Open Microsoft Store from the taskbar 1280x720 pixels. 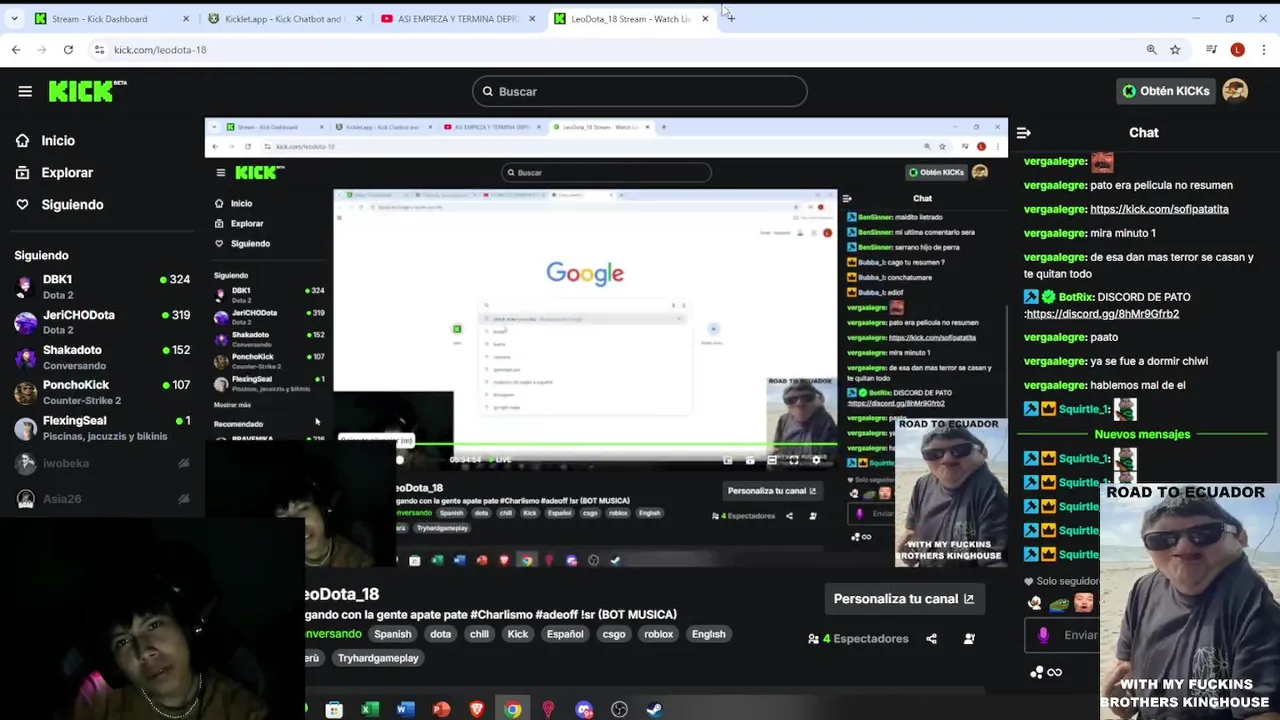(x=334, y=710)
